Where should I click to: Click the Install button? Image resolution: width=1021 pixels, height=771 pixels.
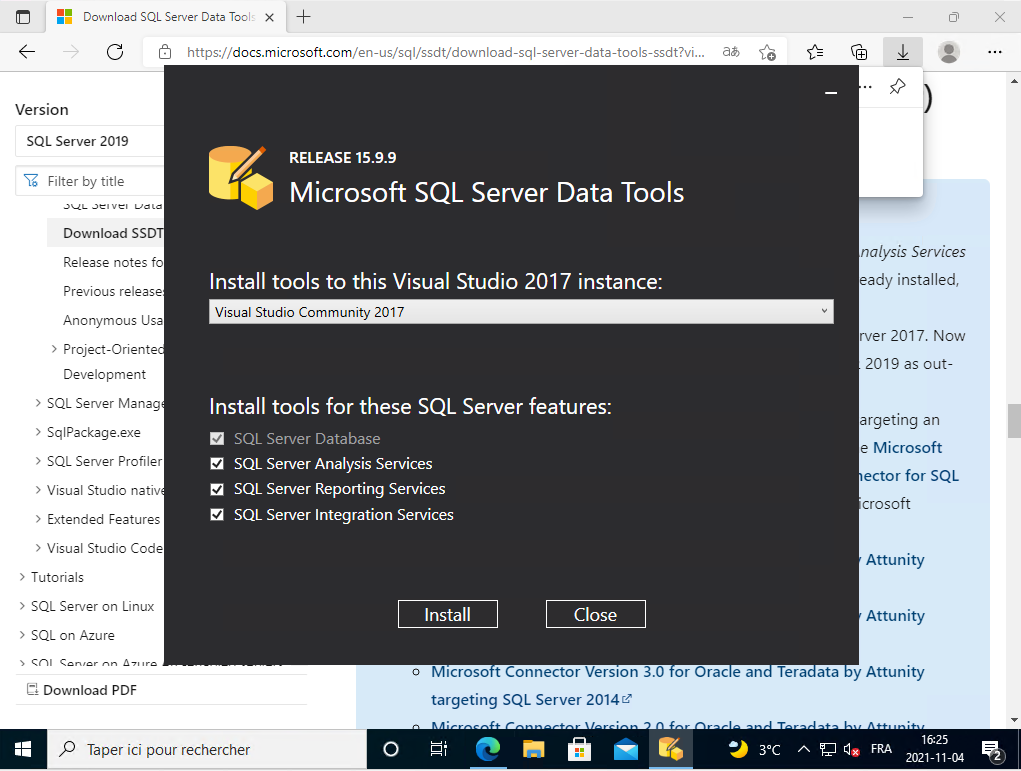447,614
